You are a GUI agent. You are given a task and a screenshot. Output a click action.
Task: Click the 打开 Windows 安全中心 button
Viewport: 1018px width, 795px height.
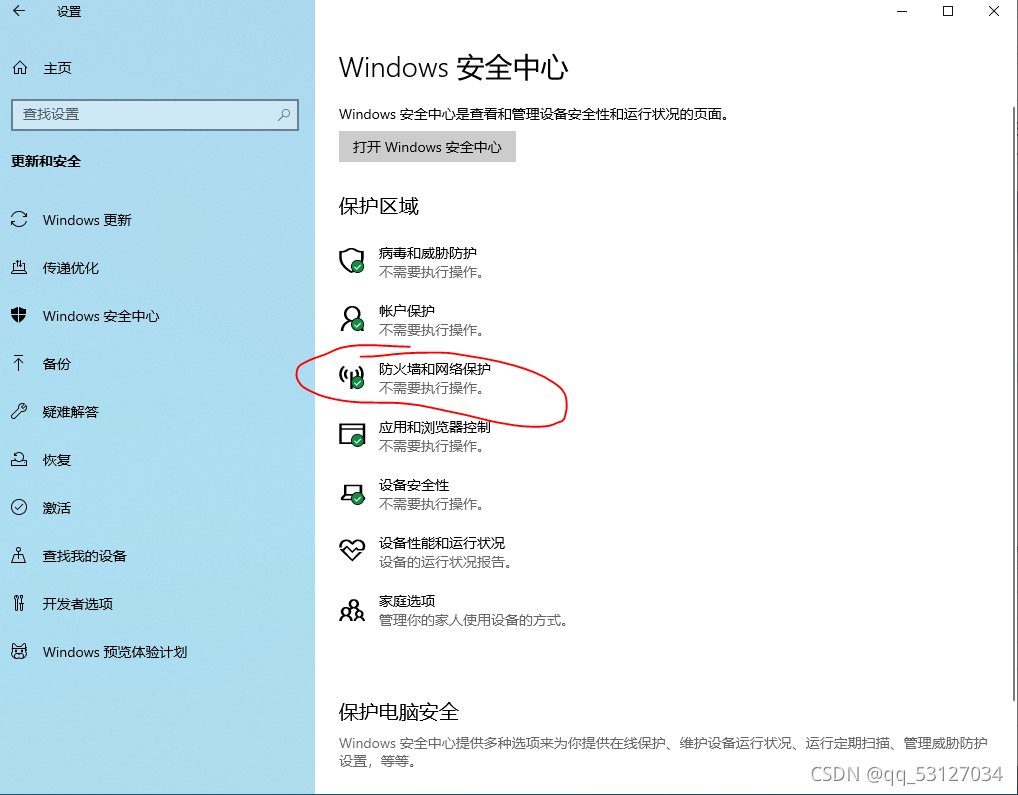(x=427, y=147)
